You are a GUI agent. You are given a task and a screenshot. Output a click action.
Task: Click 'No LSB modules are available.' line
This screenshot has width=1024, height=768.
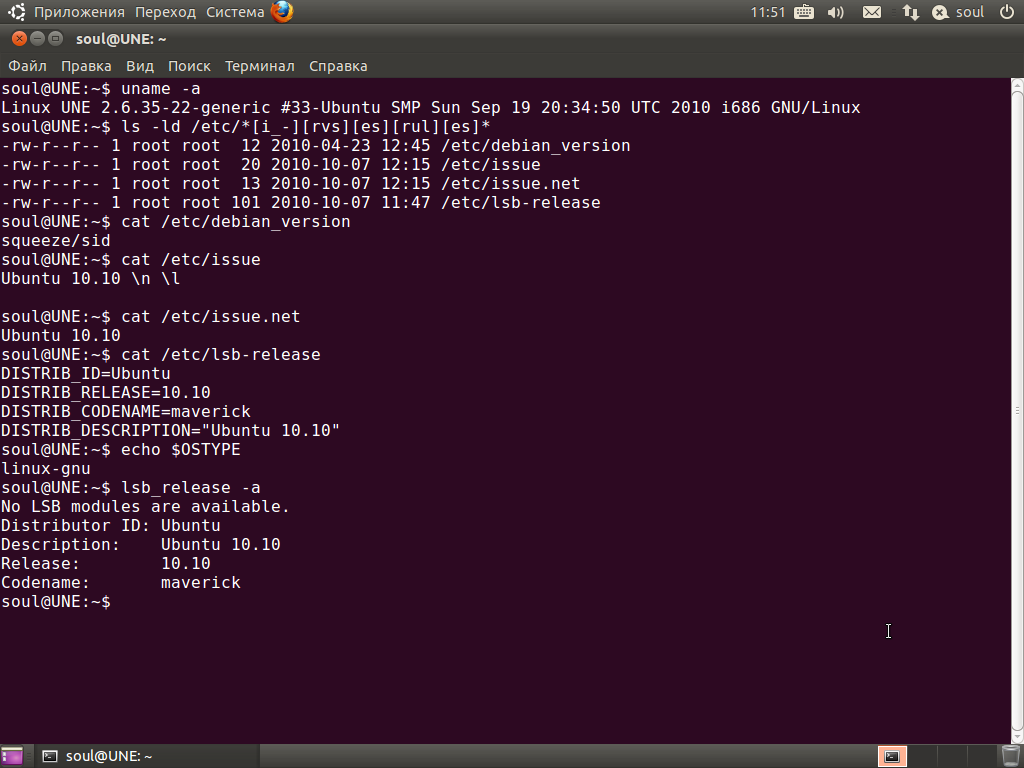[145, 507]
